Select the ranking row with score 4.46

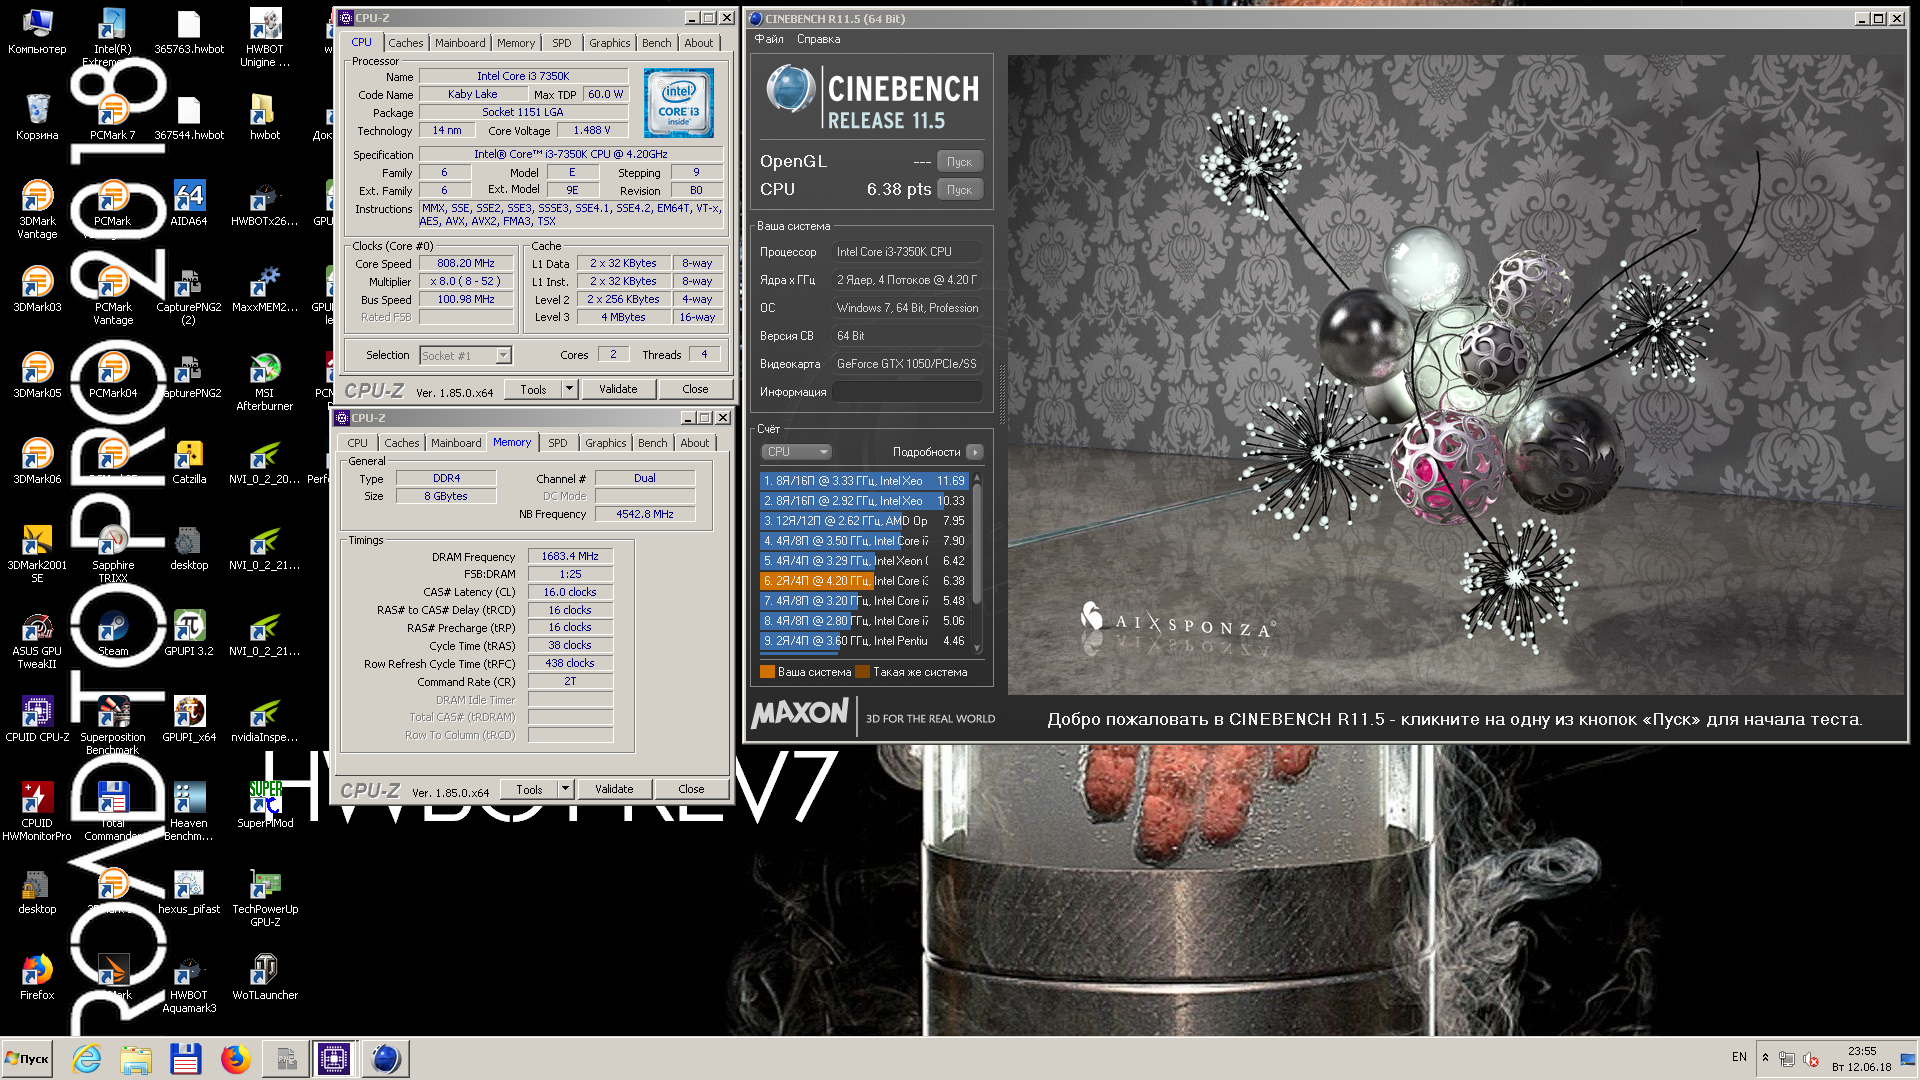coord(863,641)
